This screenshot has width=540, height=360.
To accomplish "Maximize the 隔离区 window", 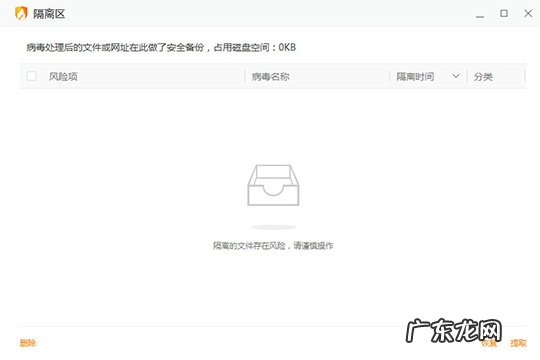I will [x=504, y=13].
